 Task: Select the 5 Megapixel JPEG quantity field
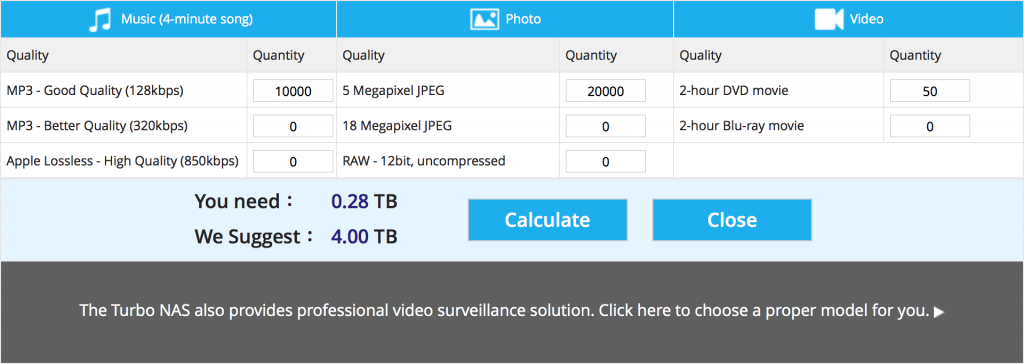[x=605, y=91]
